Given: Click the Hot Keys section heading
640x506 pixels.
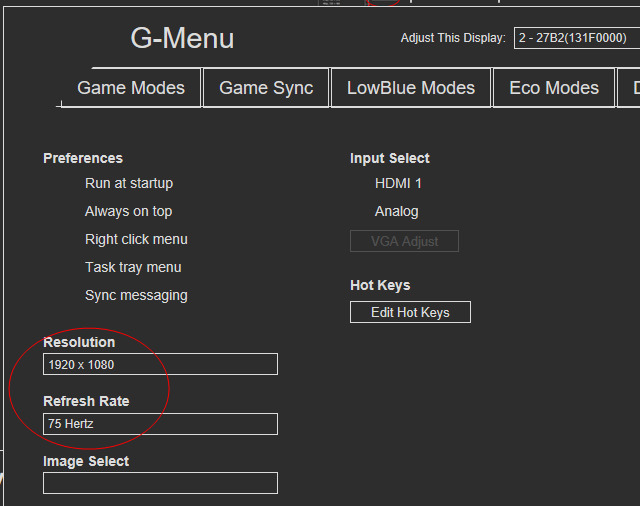Looking at the screenshot, I should [x=380, y=285].
